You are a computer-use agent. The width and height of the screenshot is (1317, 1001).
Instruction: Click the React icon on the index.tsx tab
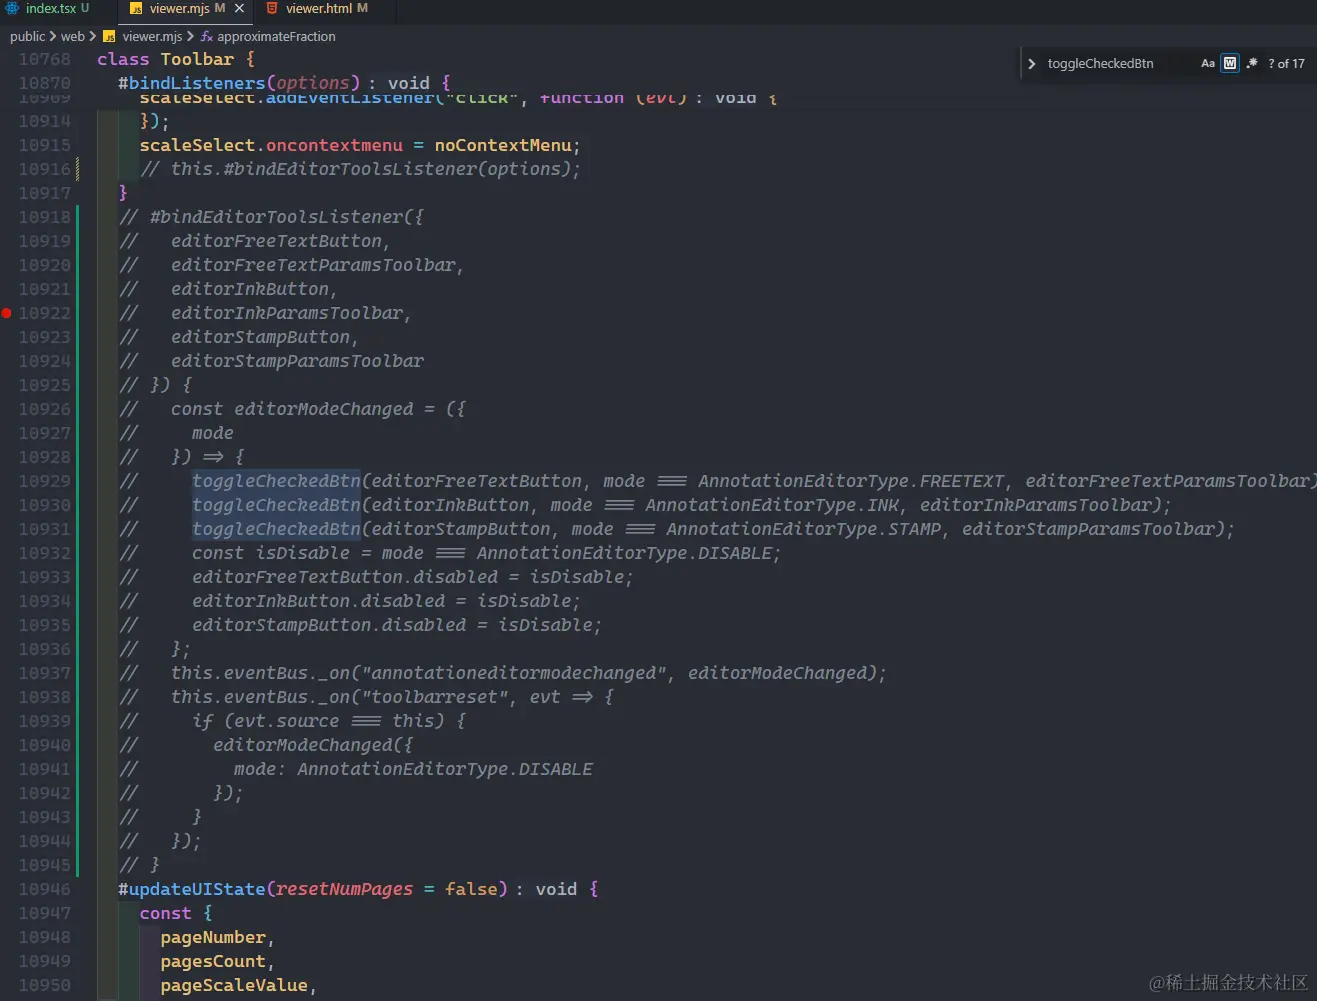[10, 8]
